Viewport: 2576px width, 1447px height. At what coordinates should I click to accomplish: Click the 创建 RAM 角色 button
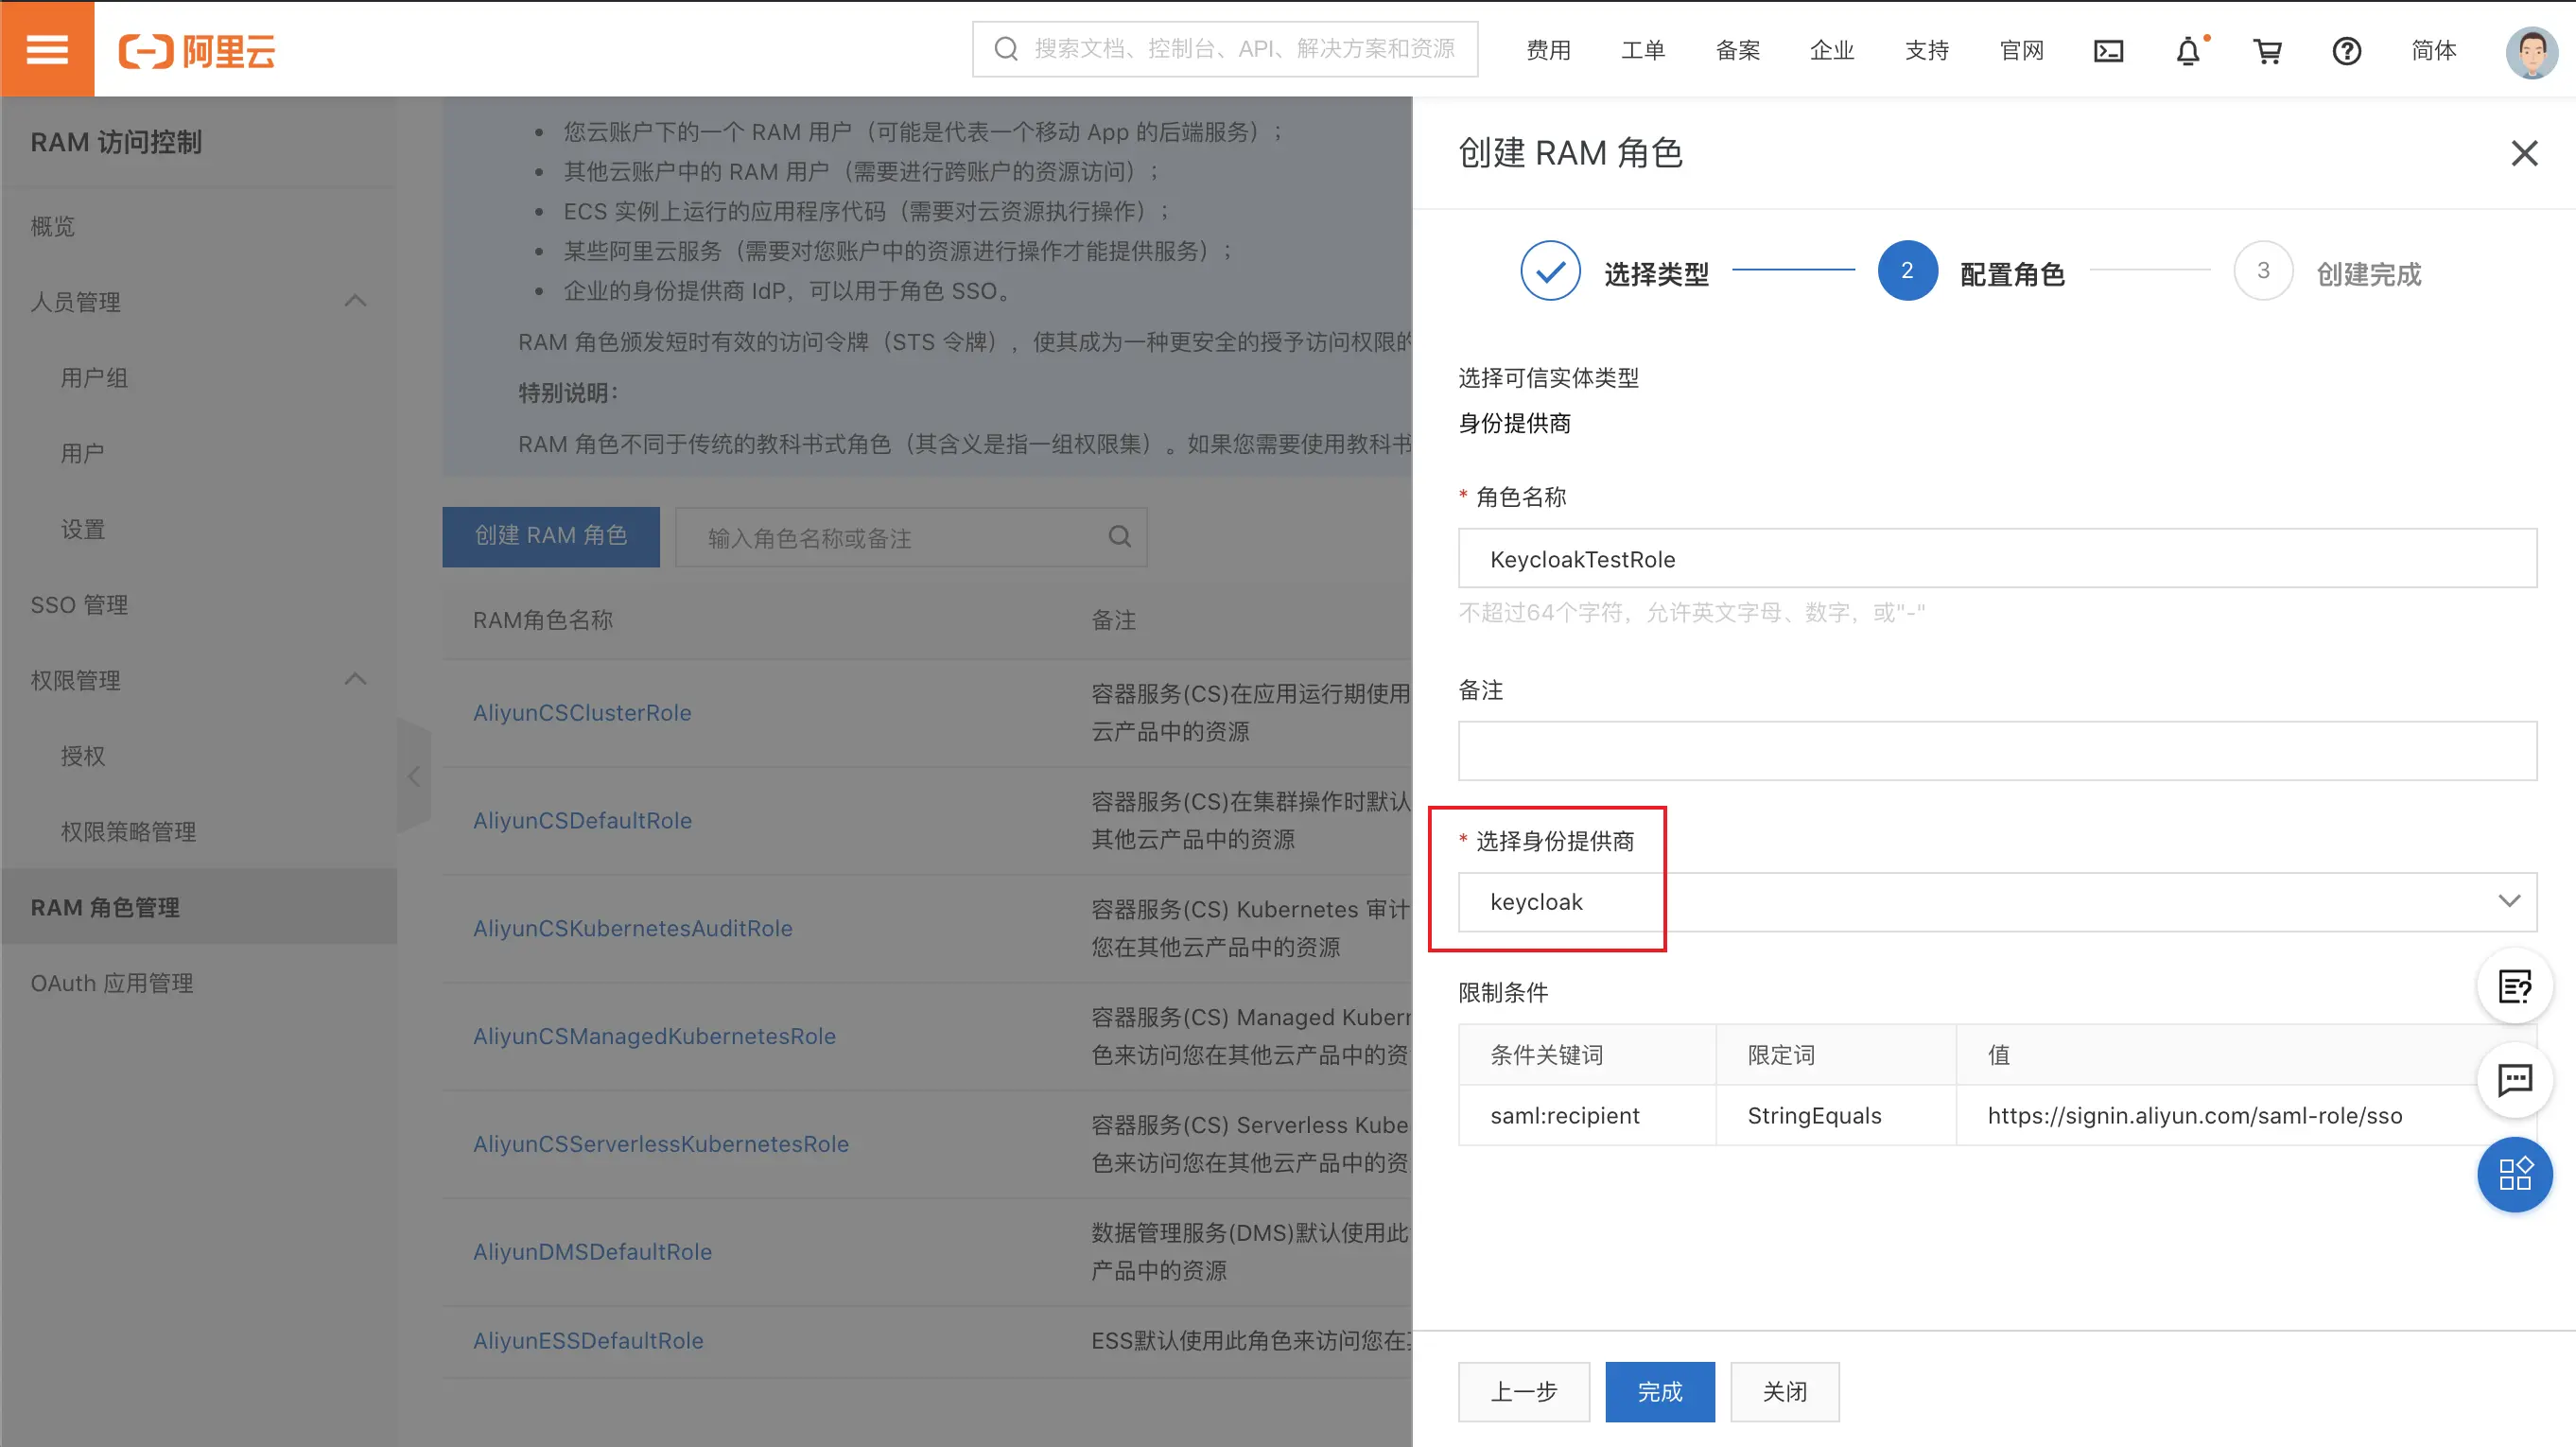[x=550, y=536]
